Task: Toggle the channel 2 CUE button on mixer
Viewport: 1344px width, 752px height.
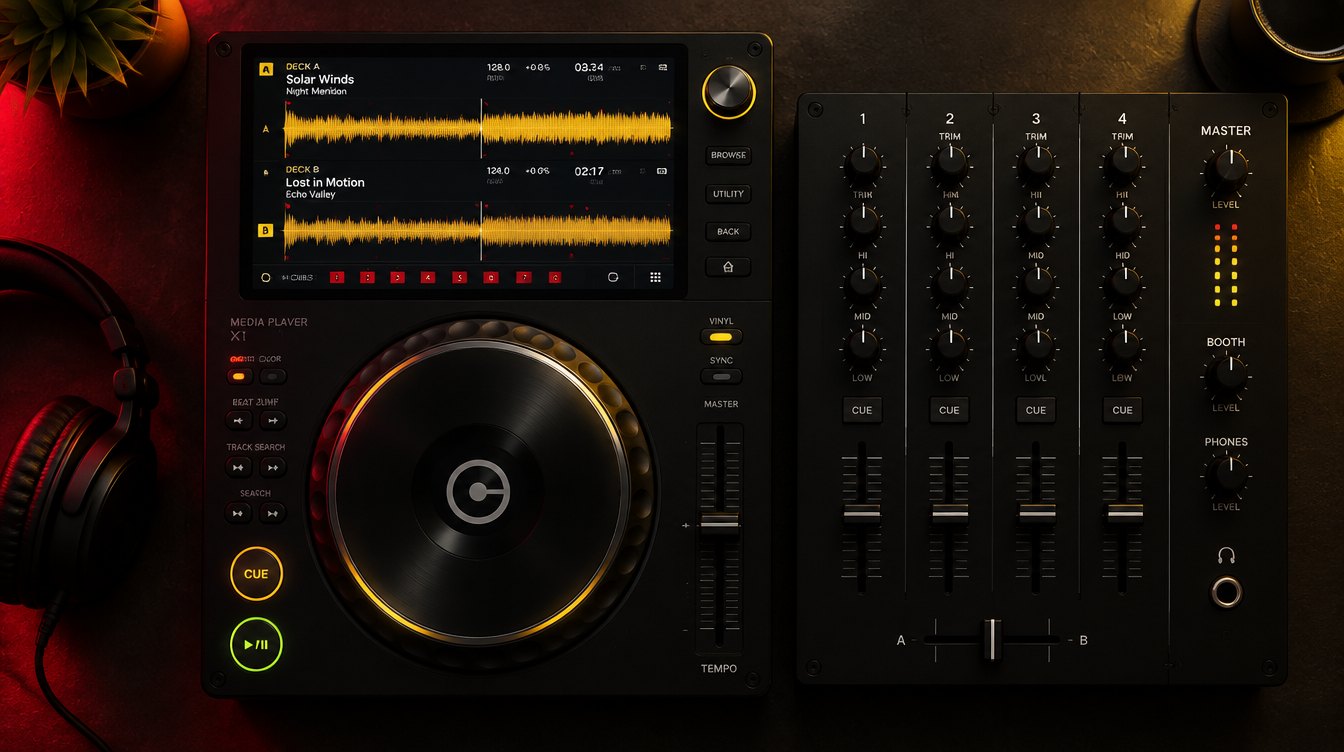Action: (949, 410)
